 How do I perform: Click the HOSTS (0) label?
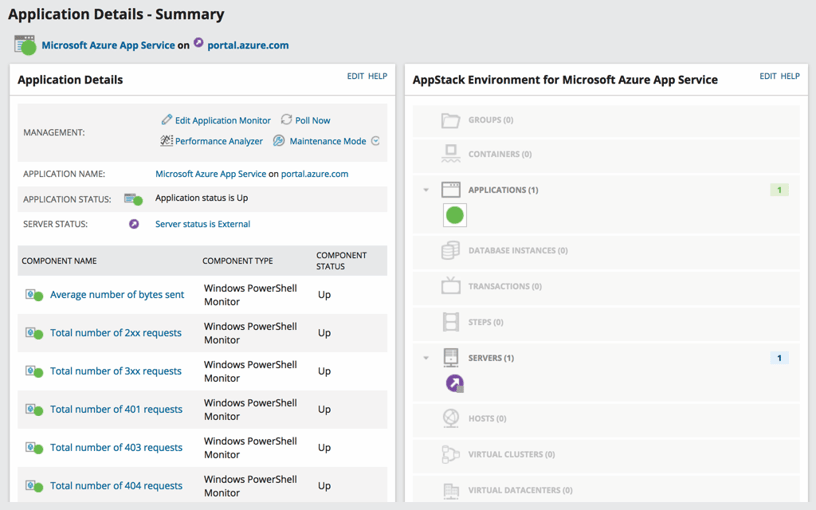coord(487,418)
